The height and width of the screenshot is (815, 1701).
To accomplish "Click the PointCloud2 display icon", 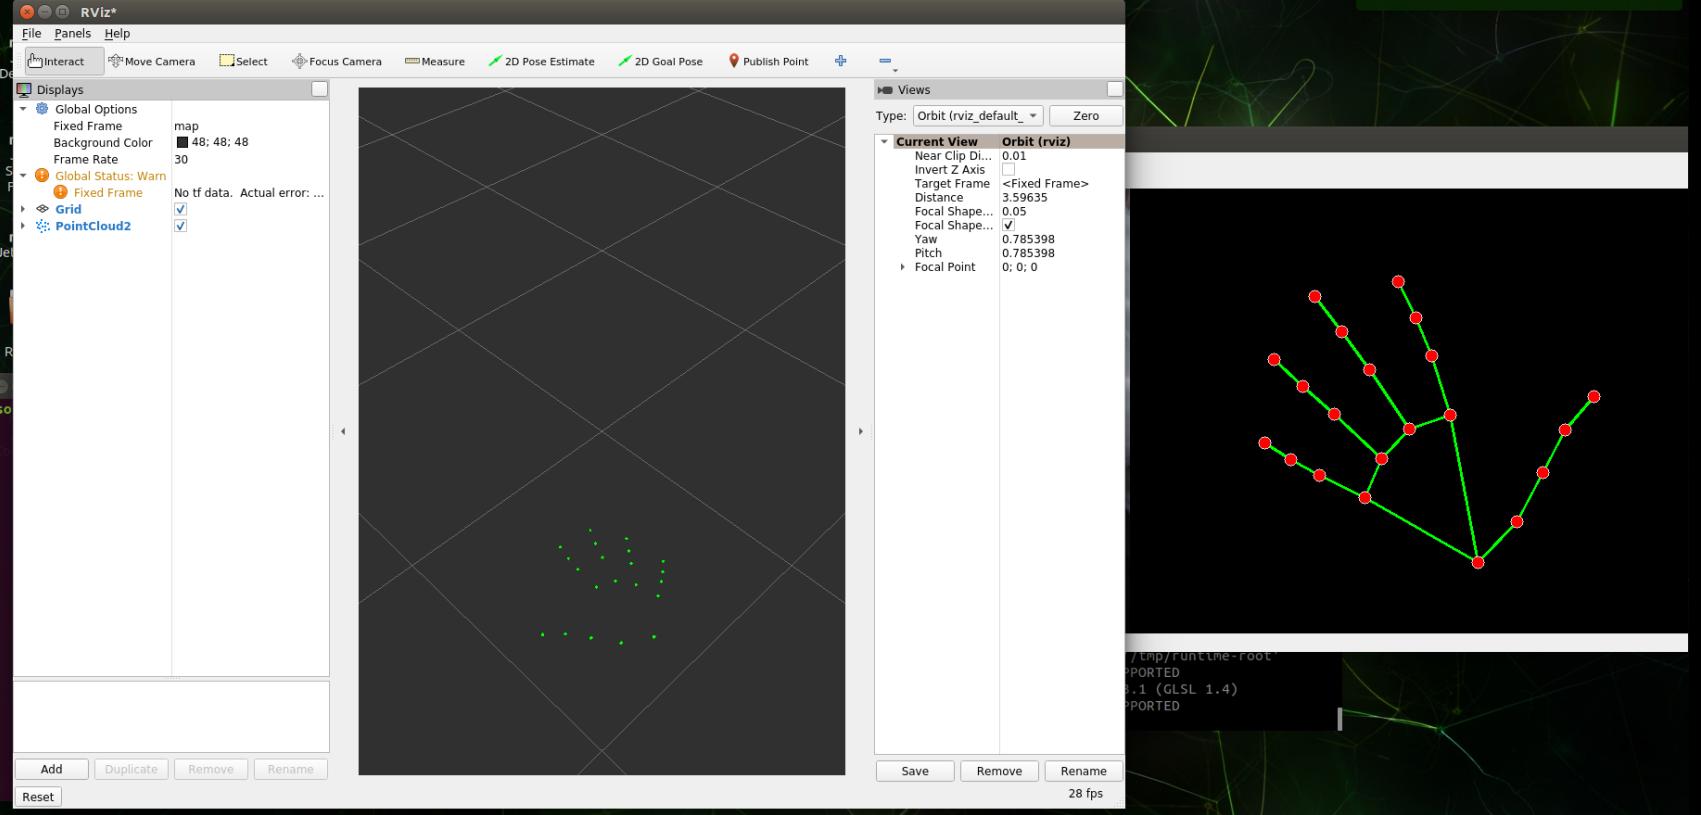I will point(42,226).
